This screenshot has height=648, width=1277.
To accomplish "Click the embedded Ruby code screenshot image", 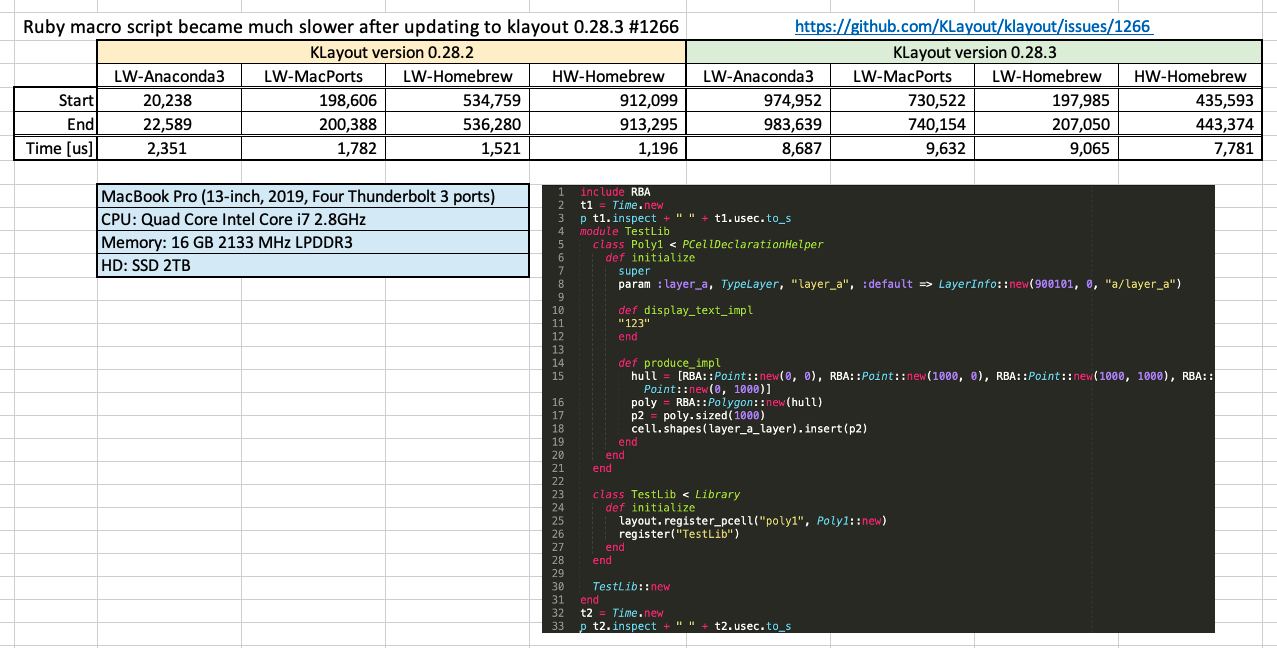I will pos(880,410).
